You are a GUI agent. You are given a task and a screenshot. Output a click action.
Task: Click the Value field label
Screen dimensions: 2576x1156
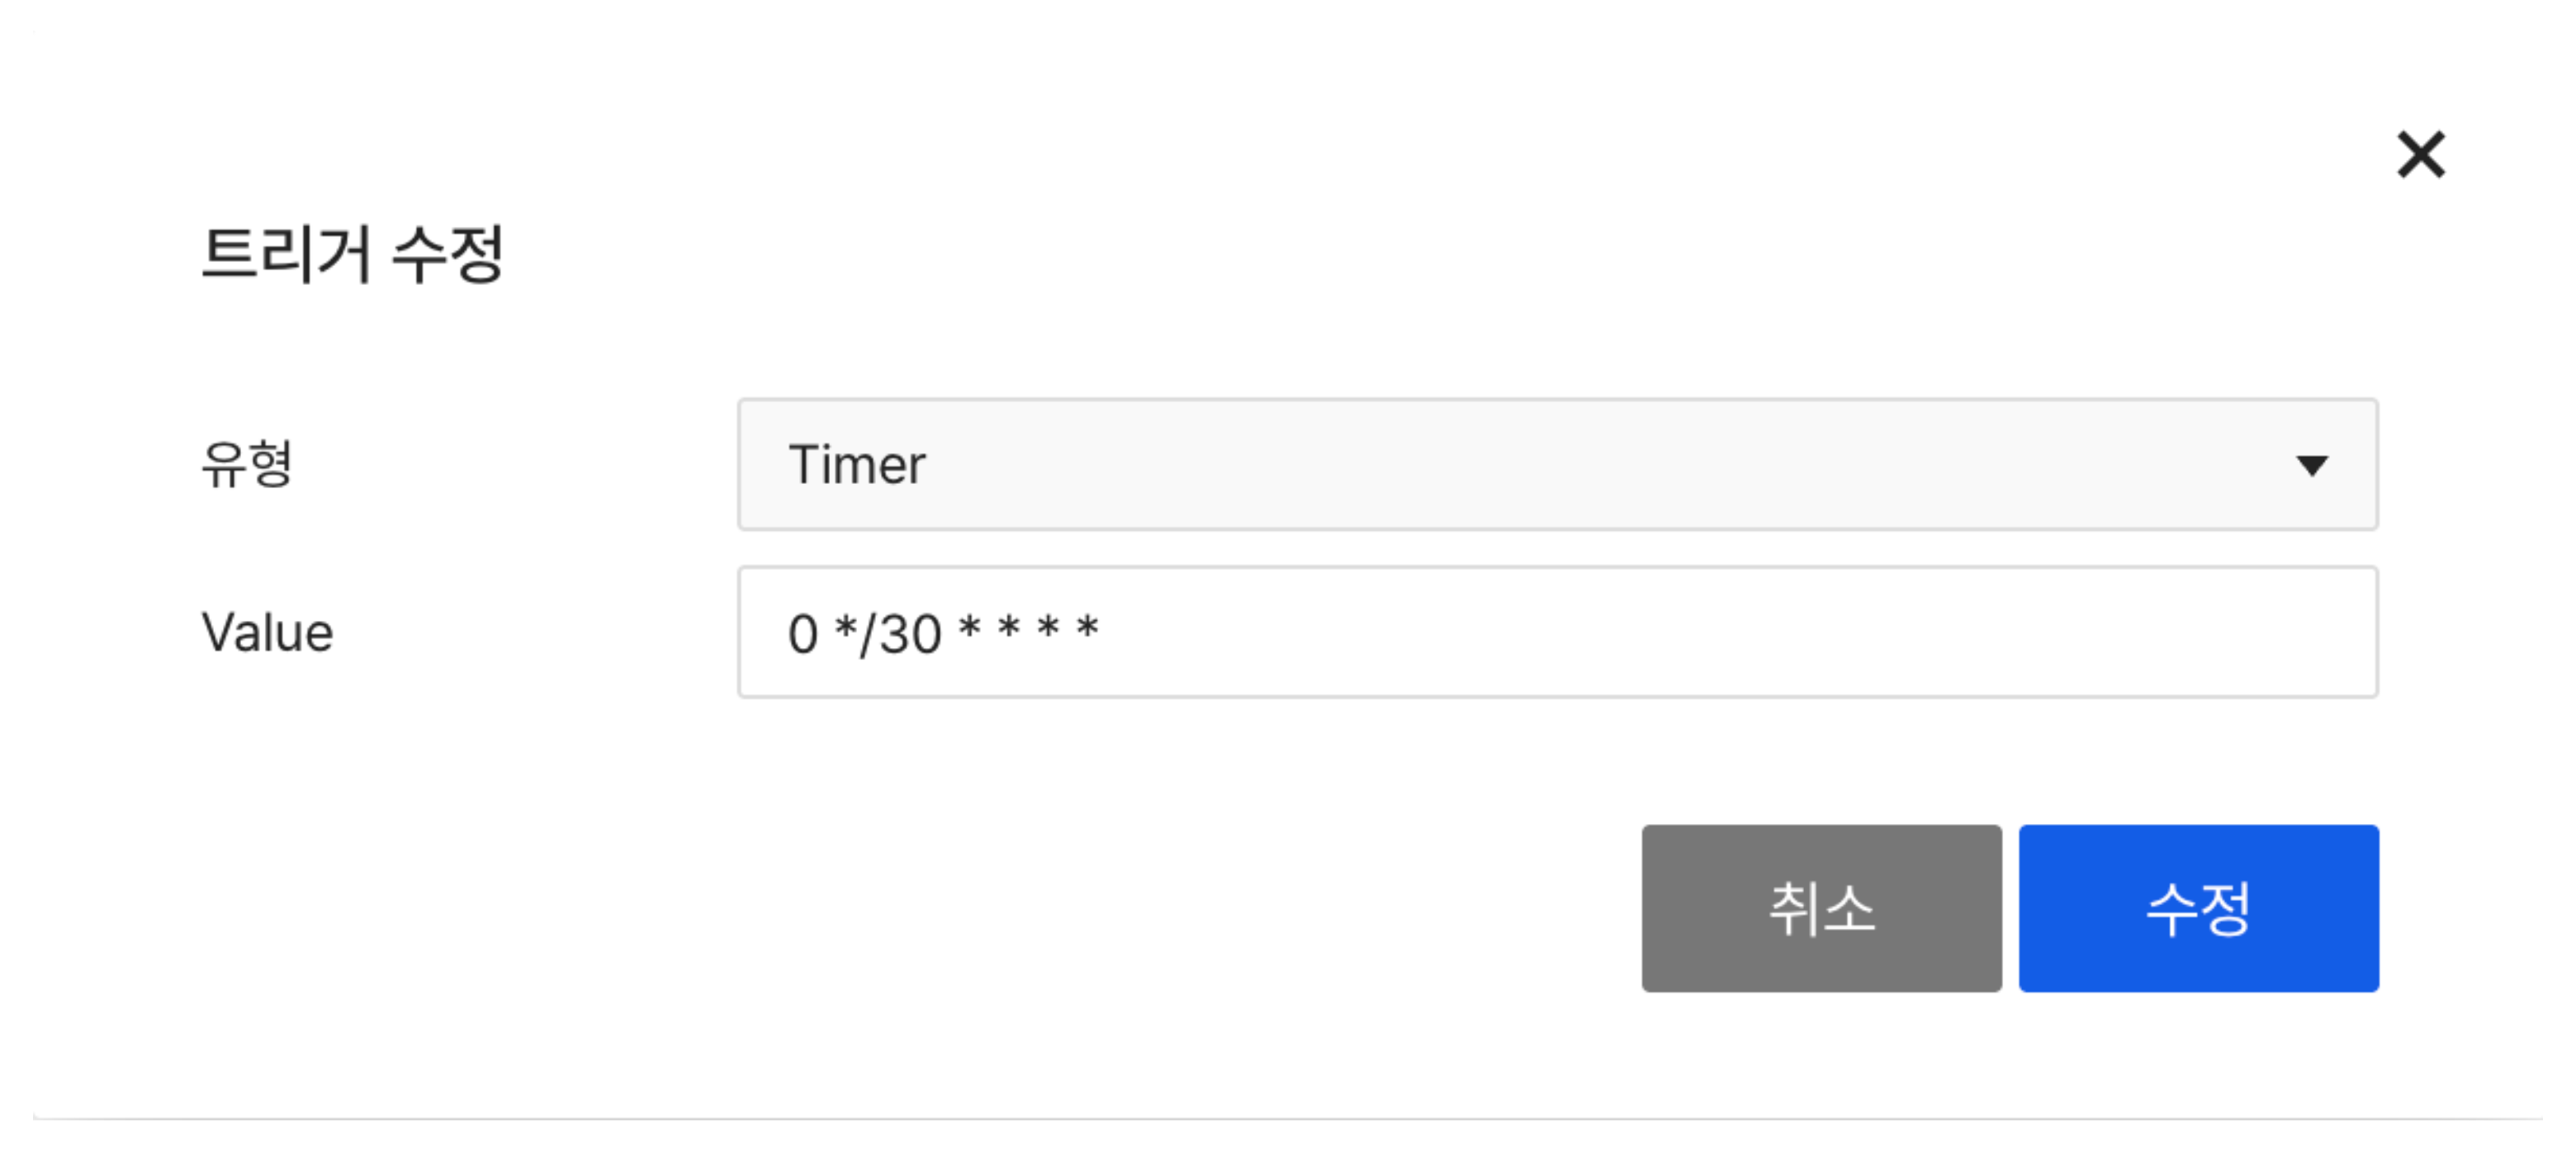(x=267, y=633)
